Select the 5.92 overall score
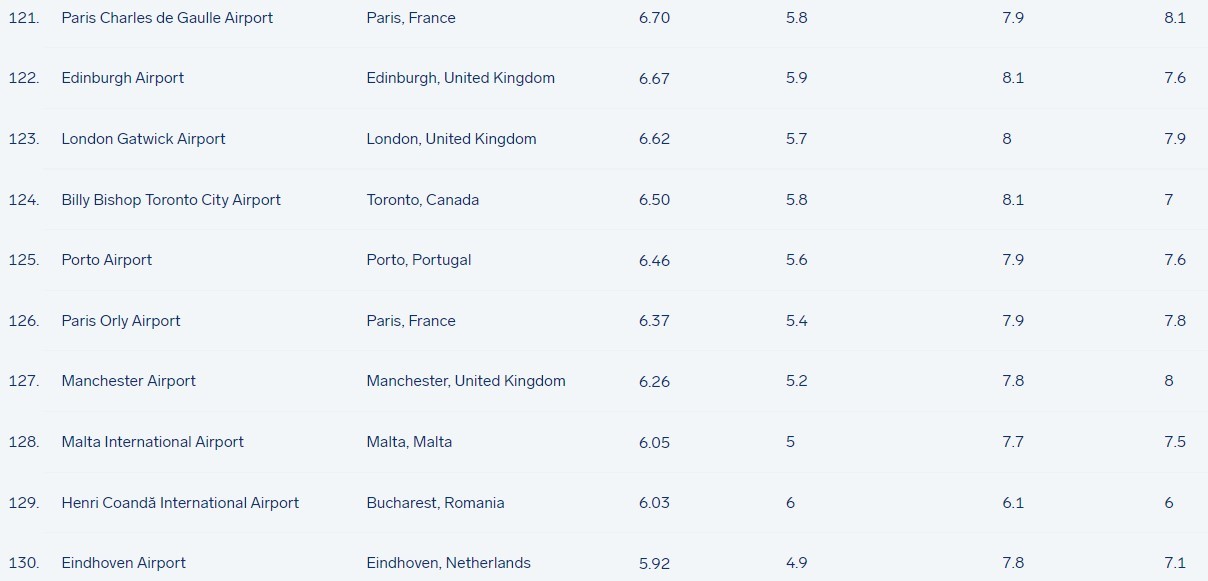This screenshot has width=1208, height=581. click(x=654, y=563)
